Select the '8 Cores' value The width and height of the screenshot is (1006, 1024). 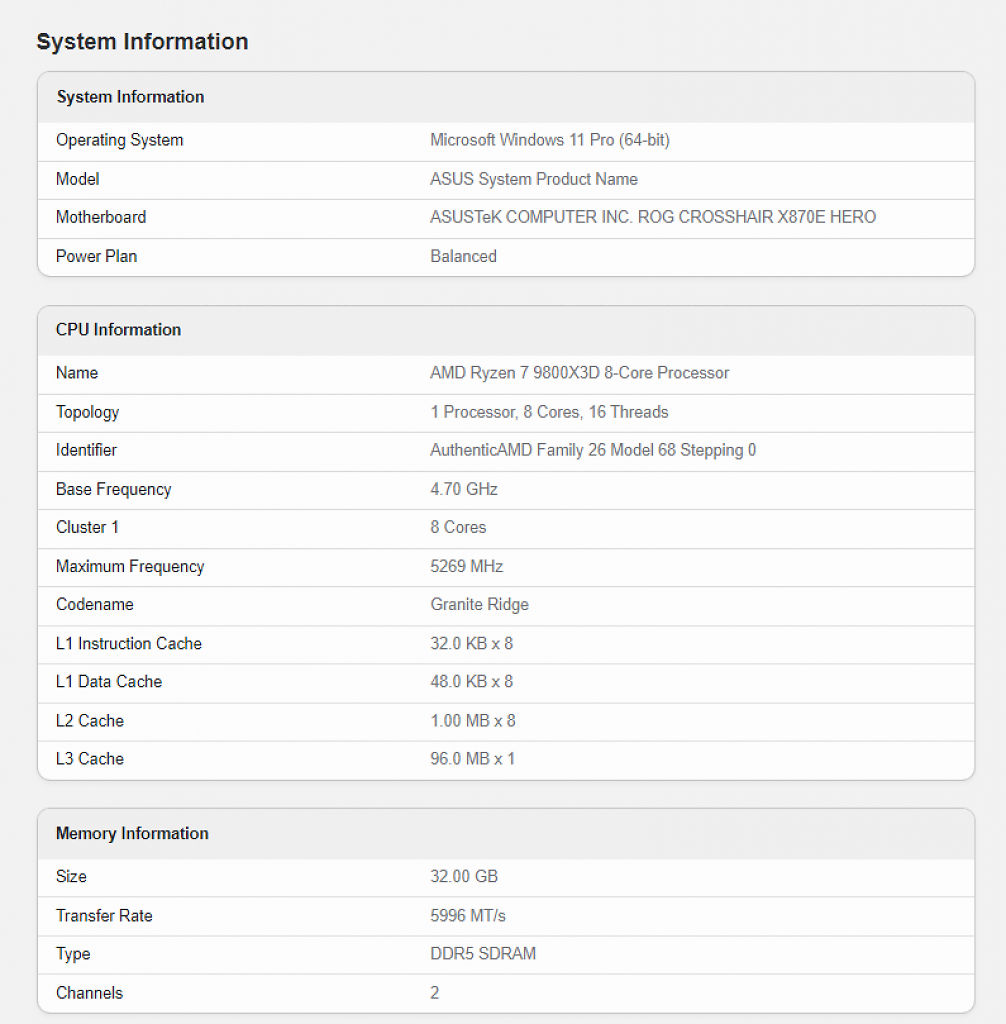458,527
